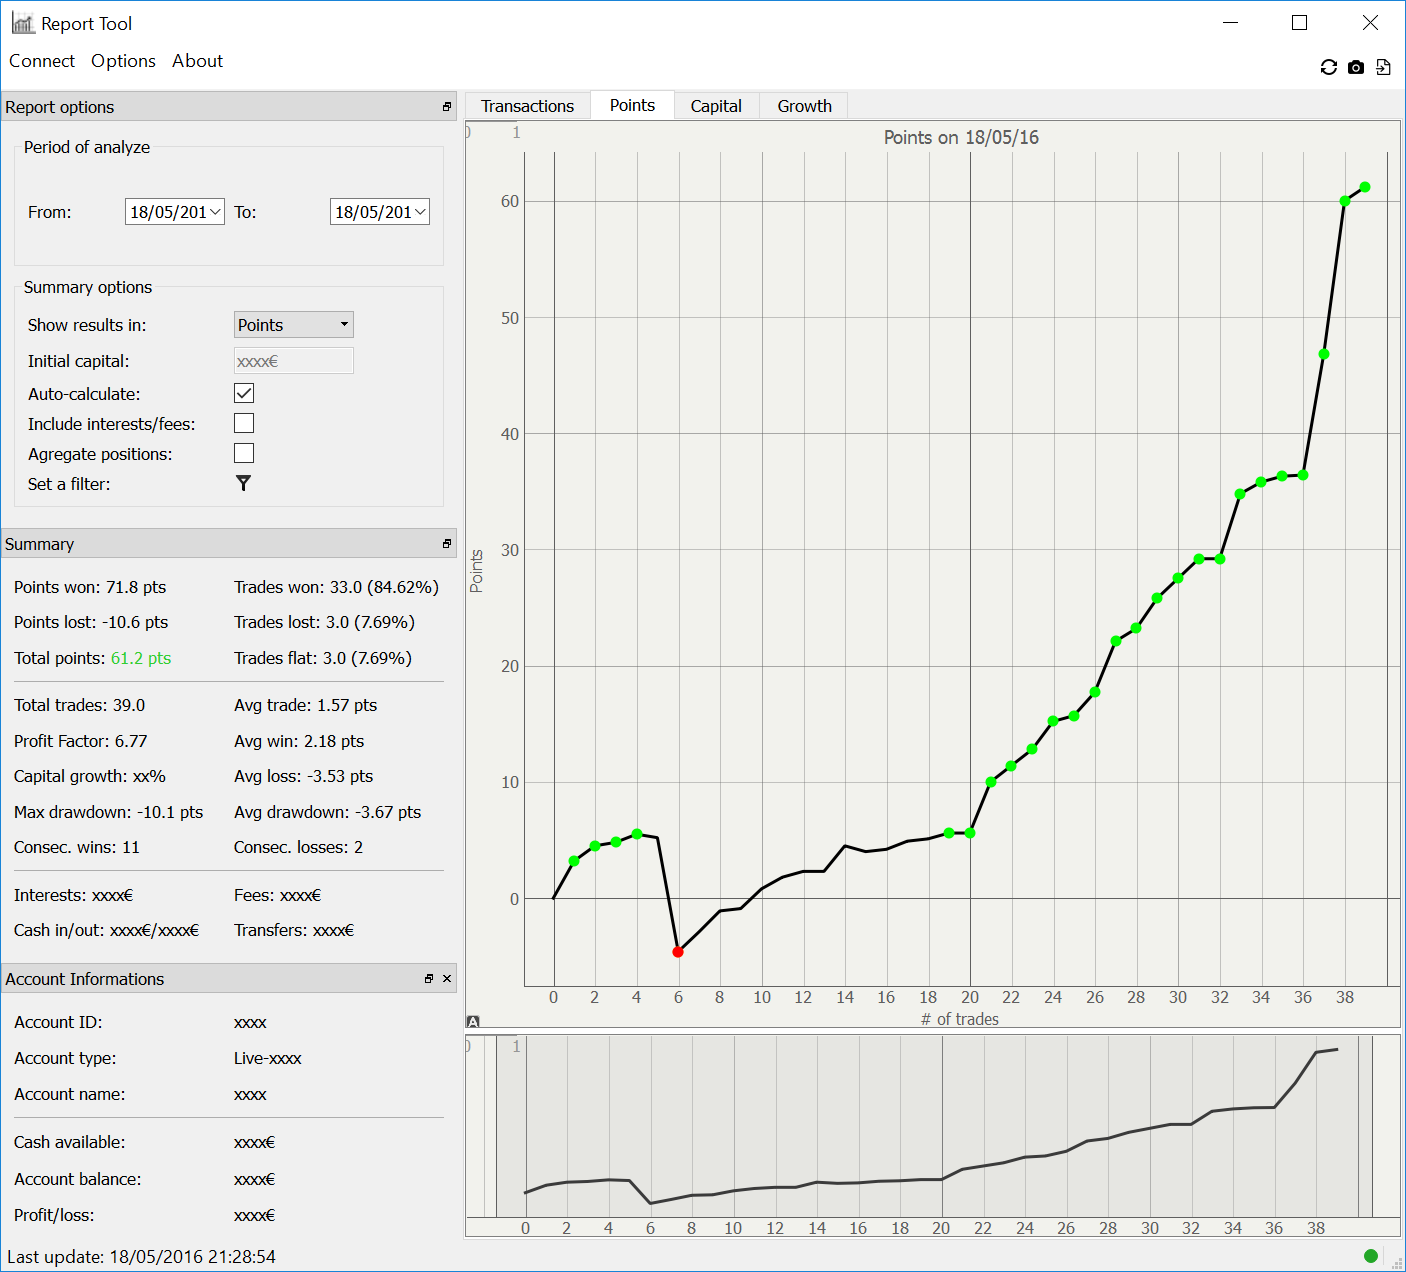Close the Account Informations panel
Image resolution: width=1406 pixels, height=1272 pixels.
coord(447,979)
